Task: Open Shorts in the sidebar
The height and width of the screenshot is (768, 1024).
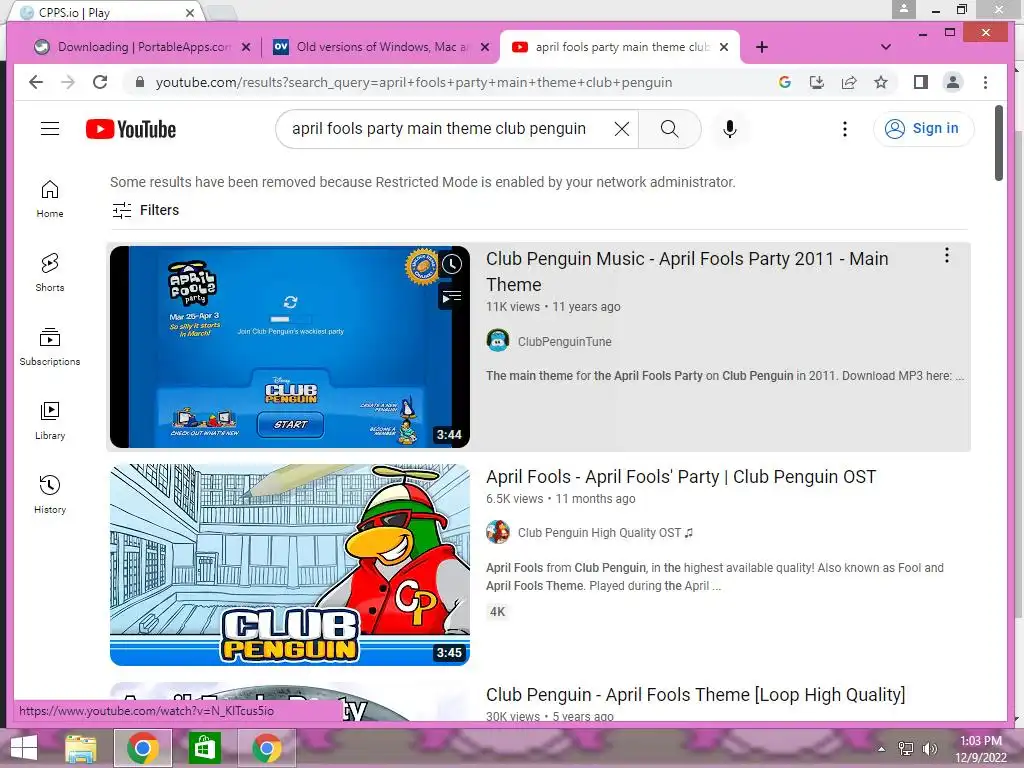Action: (x=50, y=273)
